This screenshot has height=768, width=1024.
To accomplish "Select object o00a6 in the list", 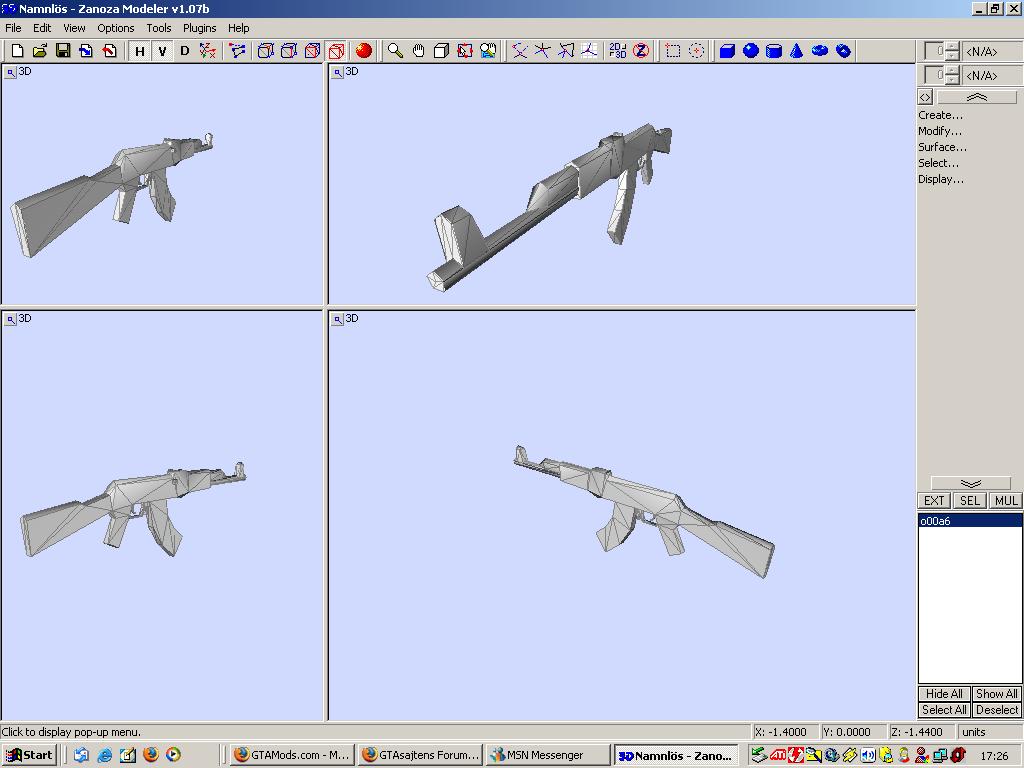I will [x=935, y=521].
